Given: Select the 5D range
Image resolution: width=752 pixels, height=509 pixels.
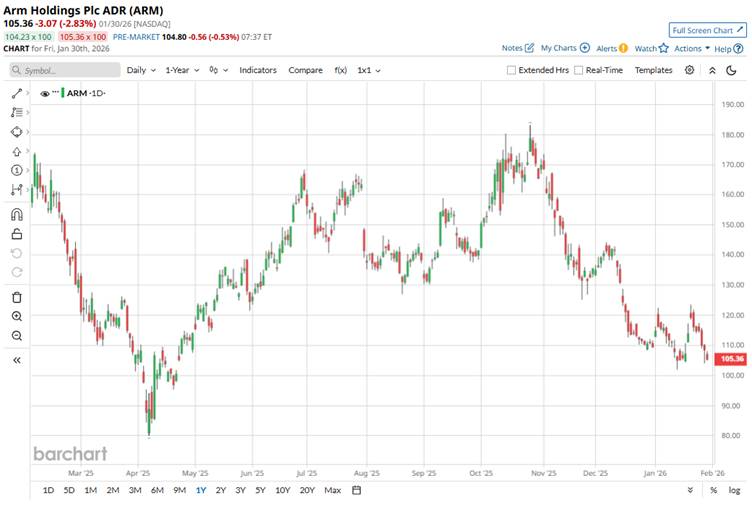Looking at the screenshot, I should [69, 490].
